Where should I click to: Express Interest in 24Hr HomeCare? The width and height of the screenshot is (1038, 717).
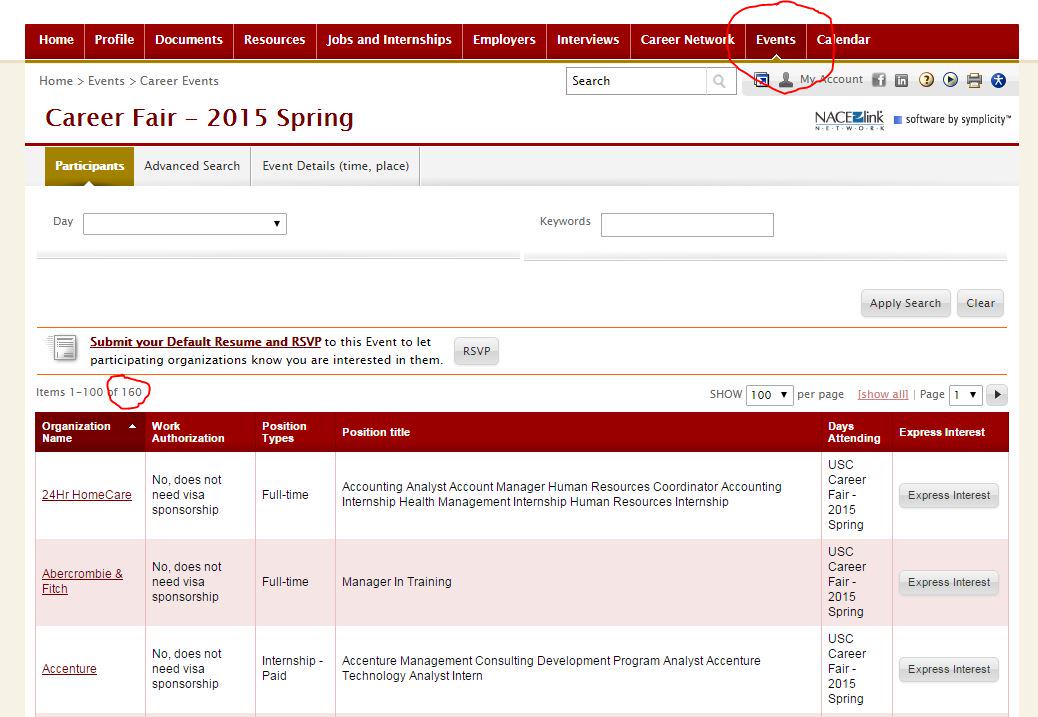949,495
